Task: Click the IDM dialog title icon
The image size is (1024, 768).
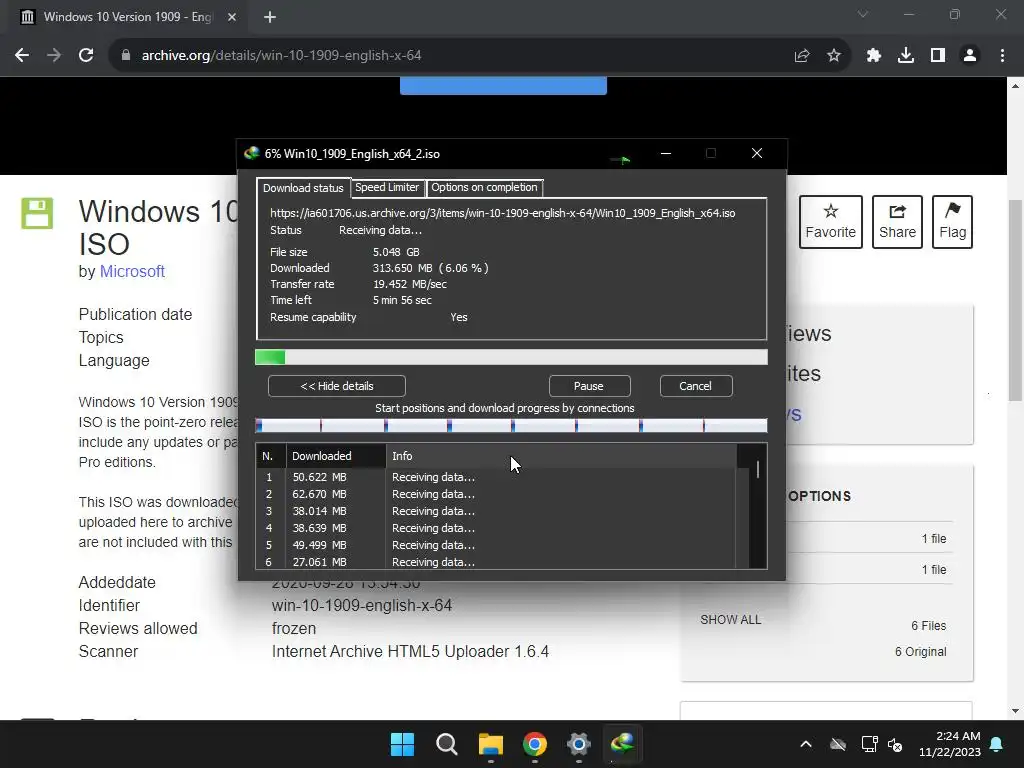Action: click(x=251, y=153)
